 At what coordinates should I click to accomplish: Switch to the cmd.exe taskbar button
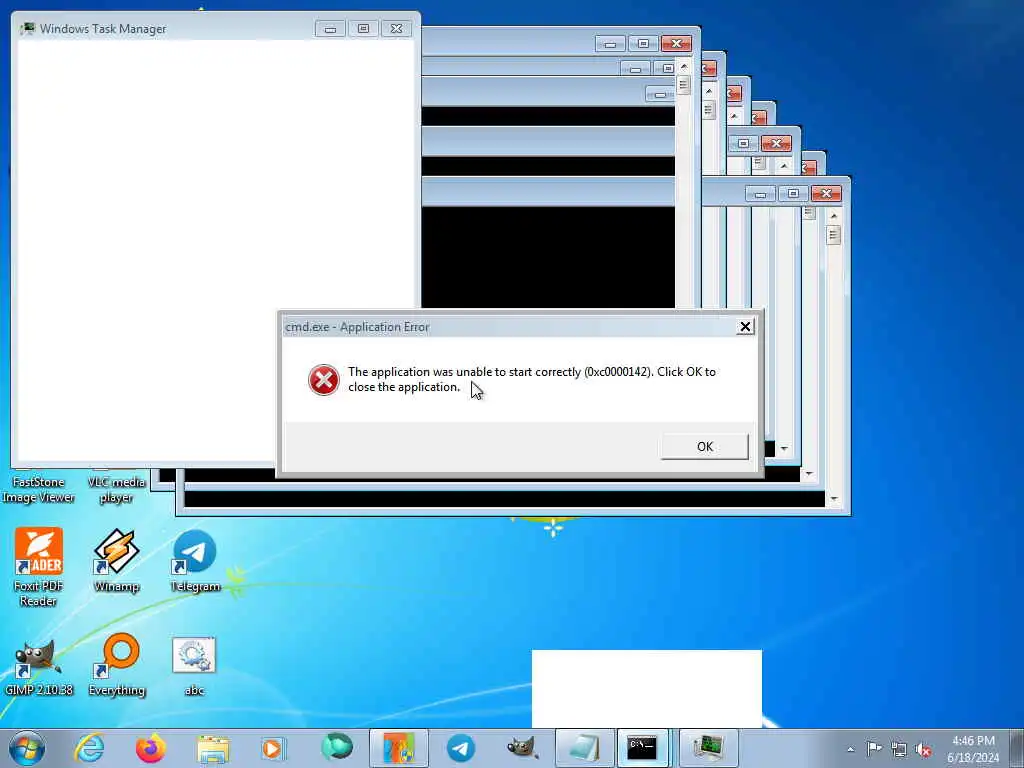(x=643, y=748)
